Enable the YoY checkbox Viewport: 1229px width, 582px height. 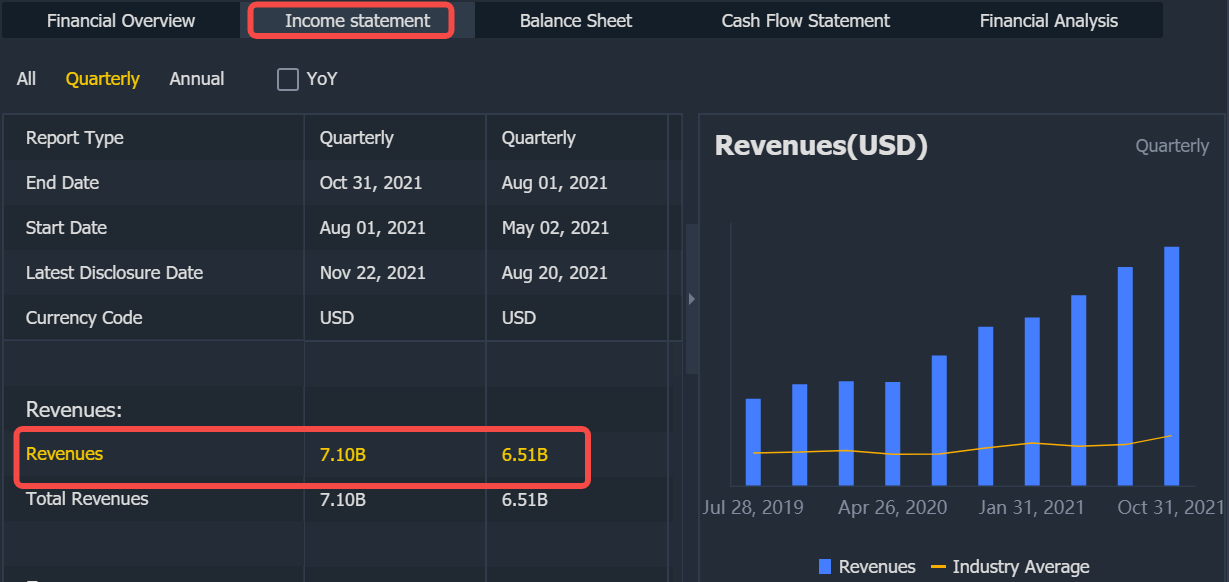pos(288,79)
